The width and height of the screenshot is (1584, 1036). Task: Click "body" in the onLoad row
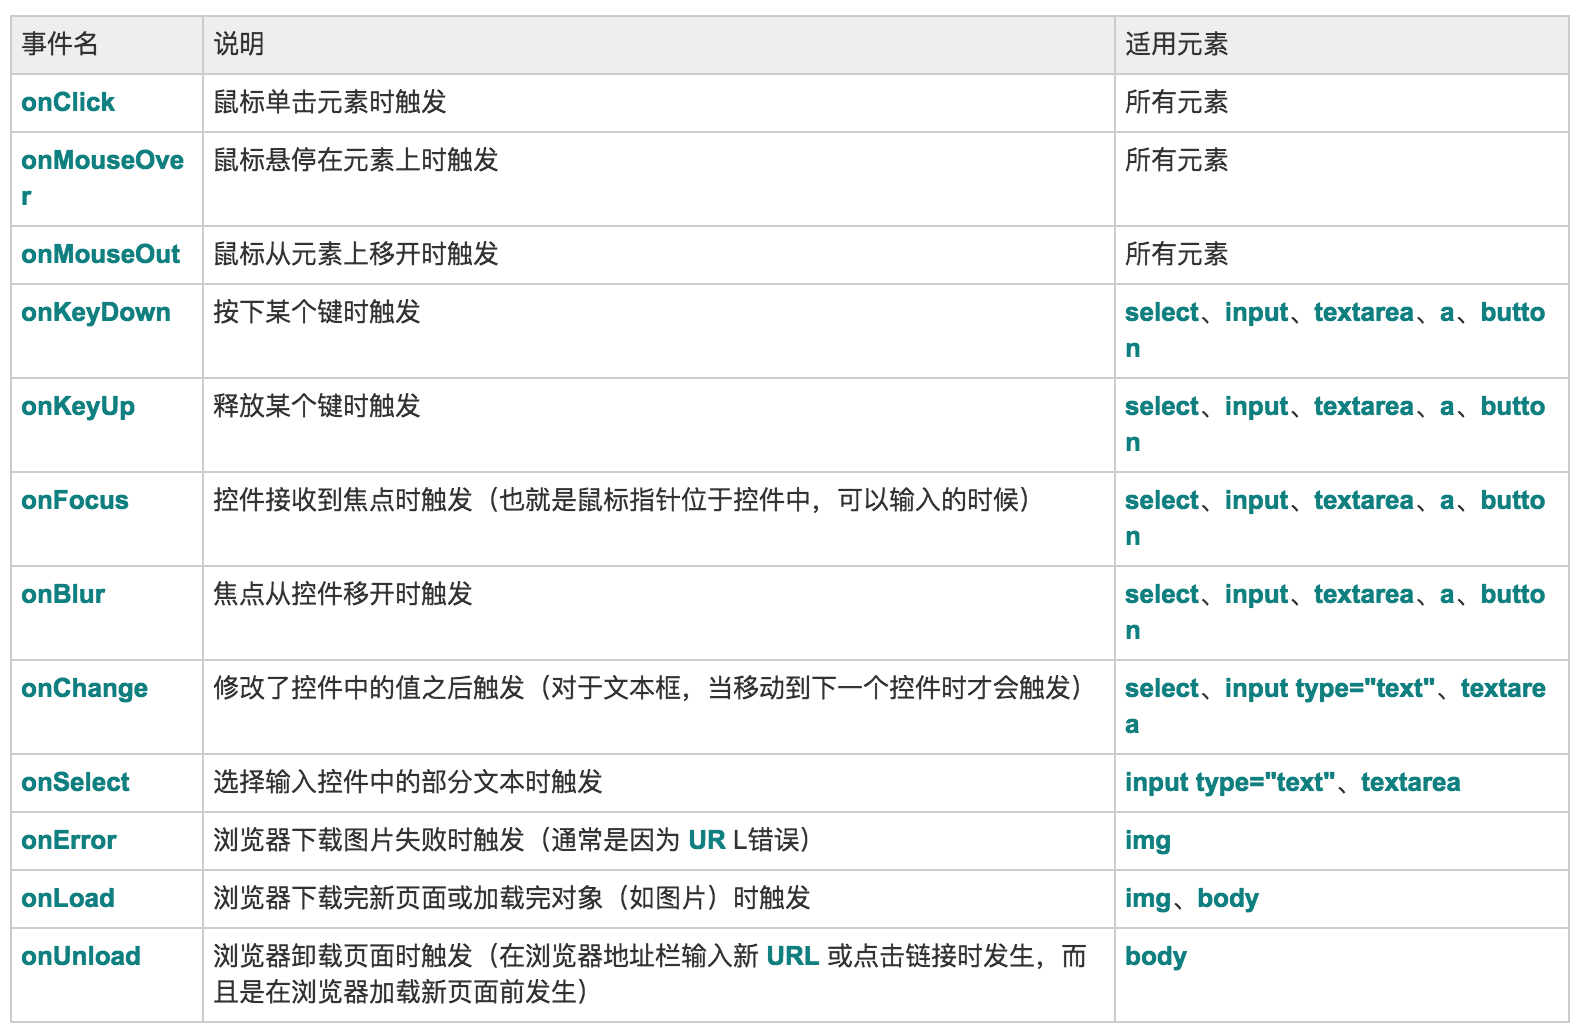click(1228, 899)
